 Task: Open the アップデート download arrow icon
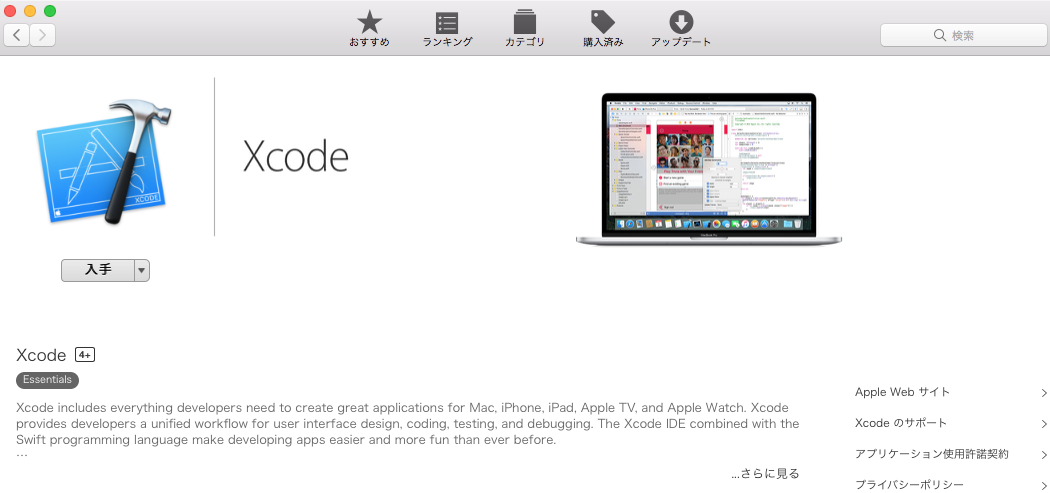click(x=681, y=22)
